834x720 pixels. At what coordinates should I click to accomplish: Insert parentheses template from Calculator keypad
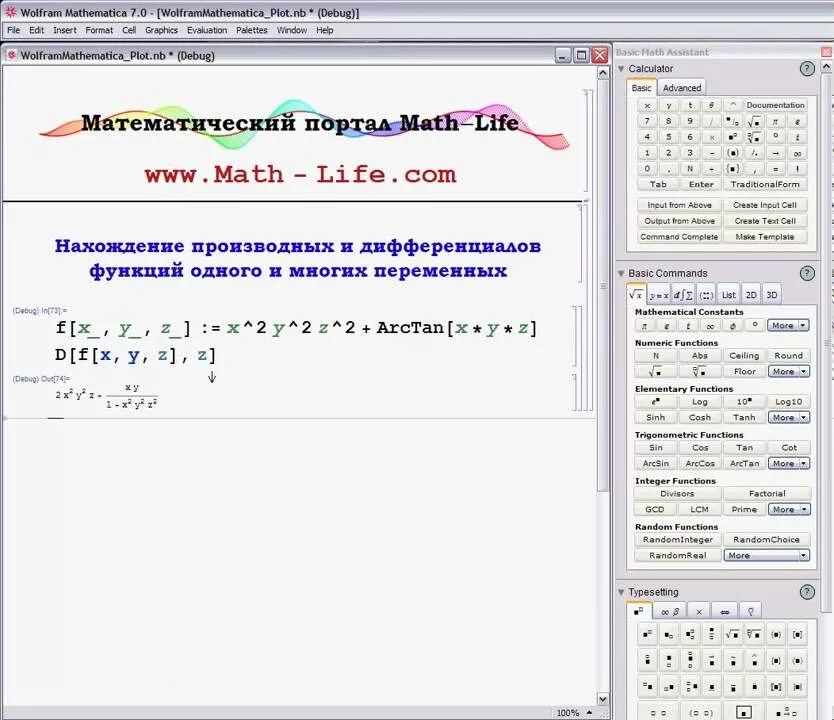732,153
